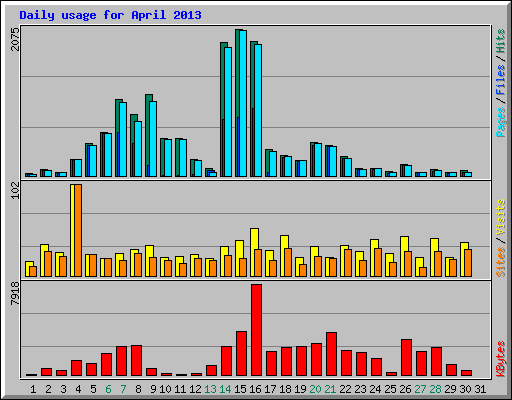The image size is (512, 400).
Task: Click the red 'KBytes' legend label
Action: tap(501, 359)
